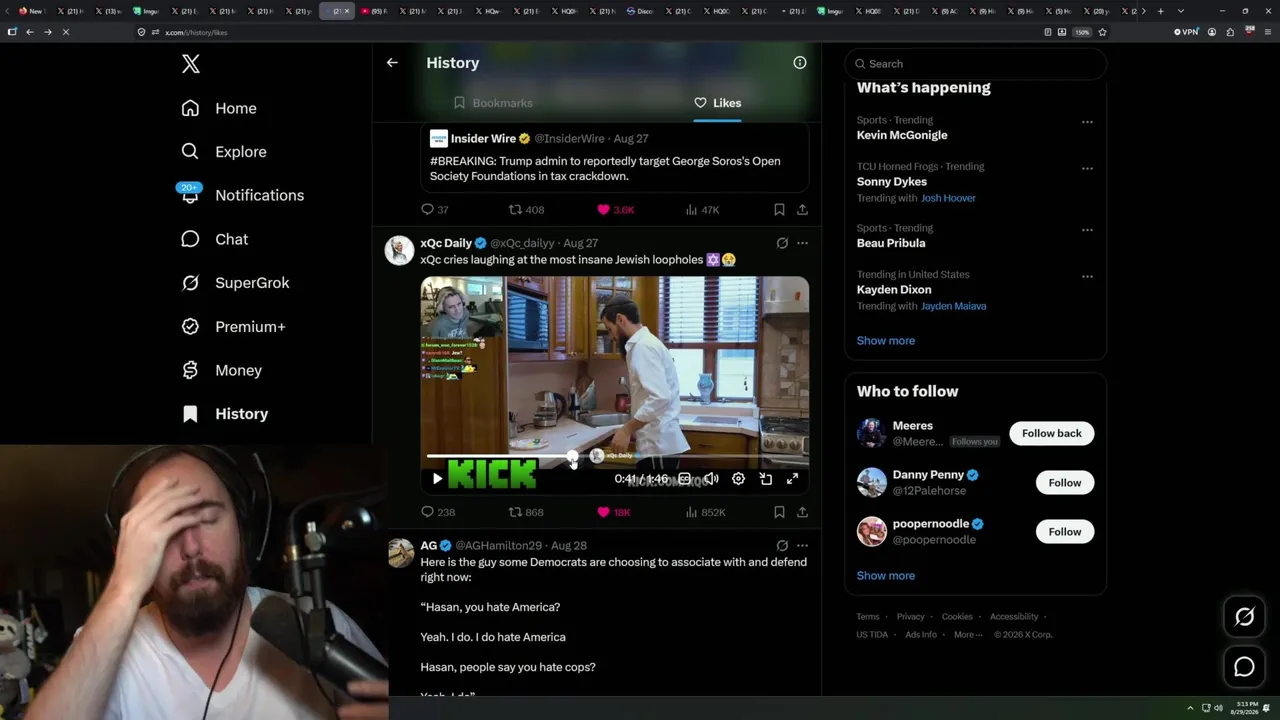Focus the Search field

[x=975, y=64]
